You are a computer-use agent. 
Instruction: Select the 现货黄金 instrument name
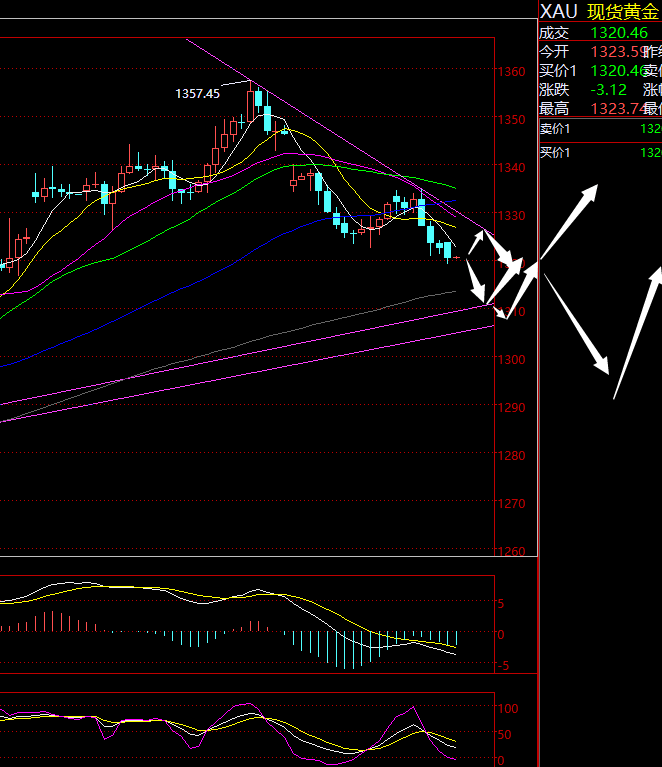point(623,12)
